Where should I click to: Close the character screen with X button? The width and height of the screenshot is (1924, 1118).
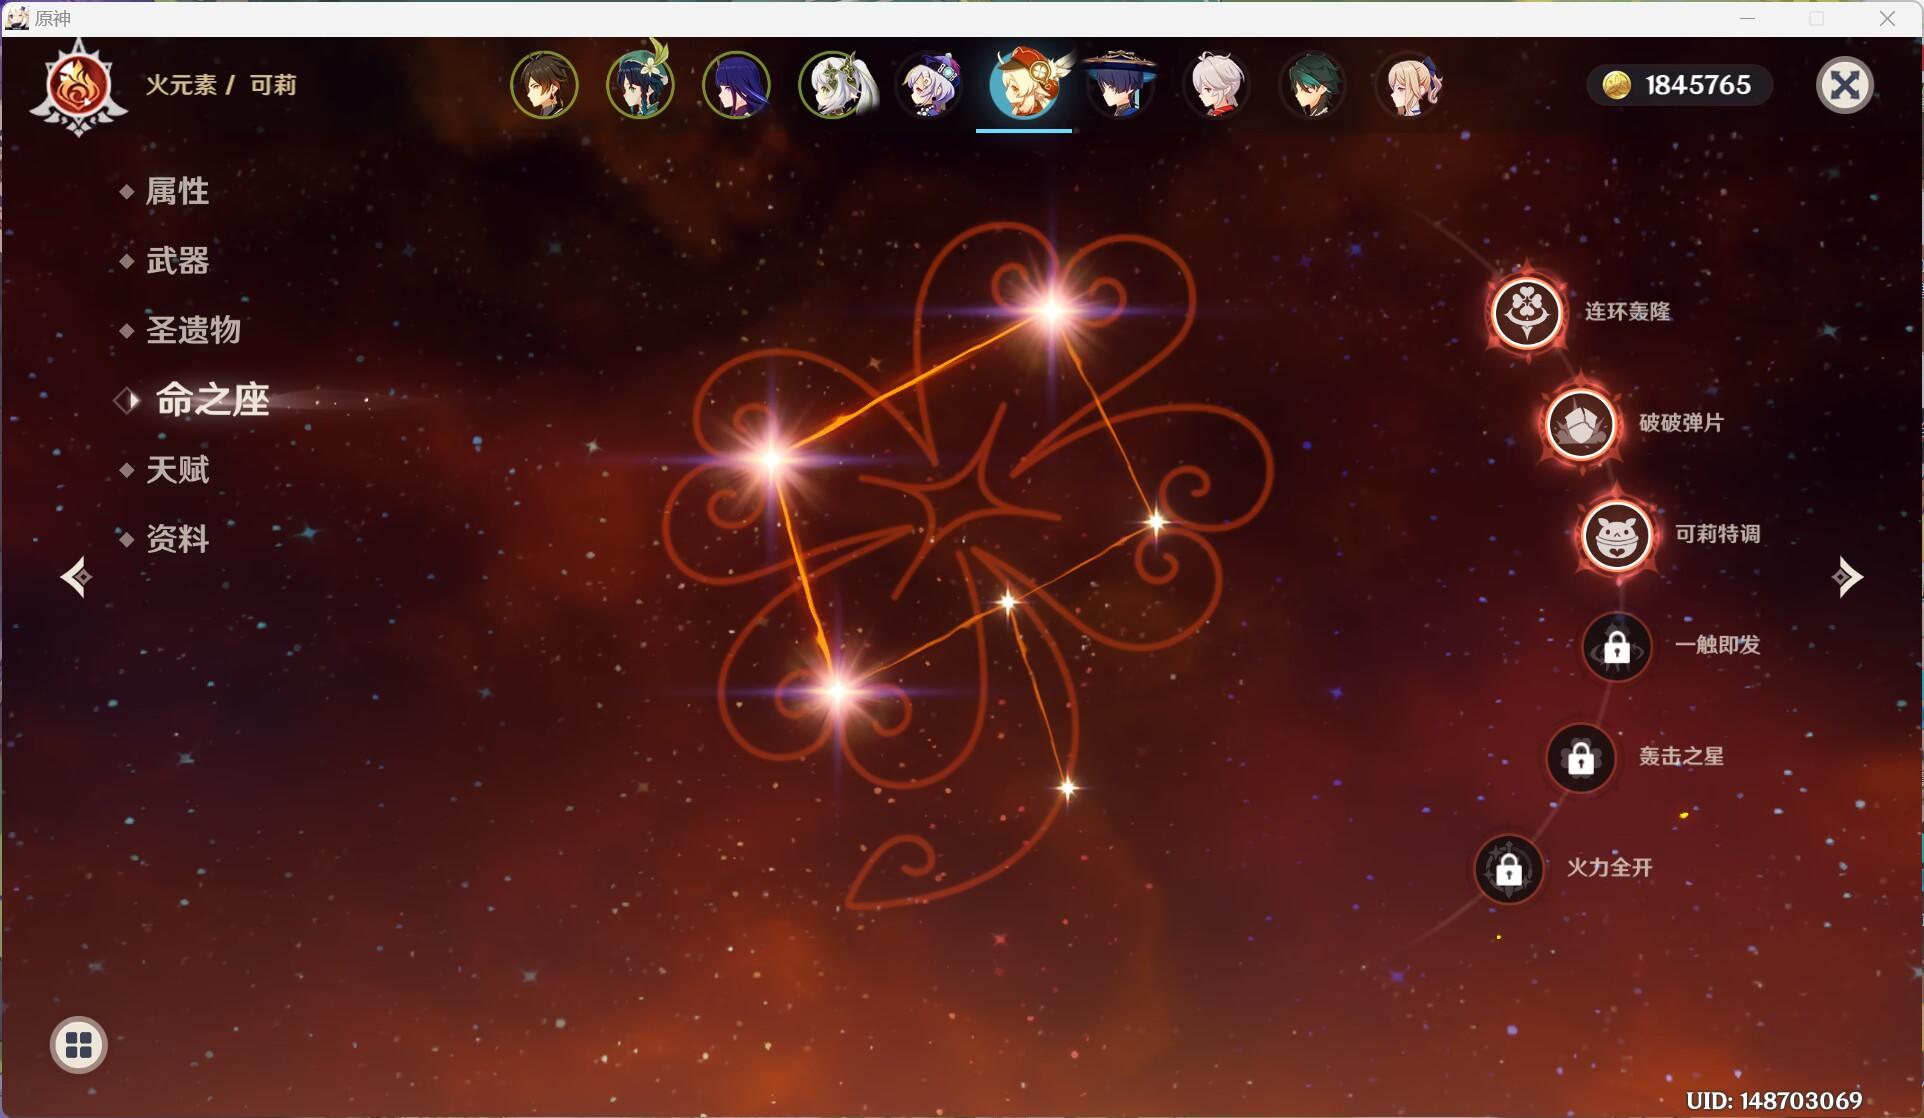[x=1844, y=85]
